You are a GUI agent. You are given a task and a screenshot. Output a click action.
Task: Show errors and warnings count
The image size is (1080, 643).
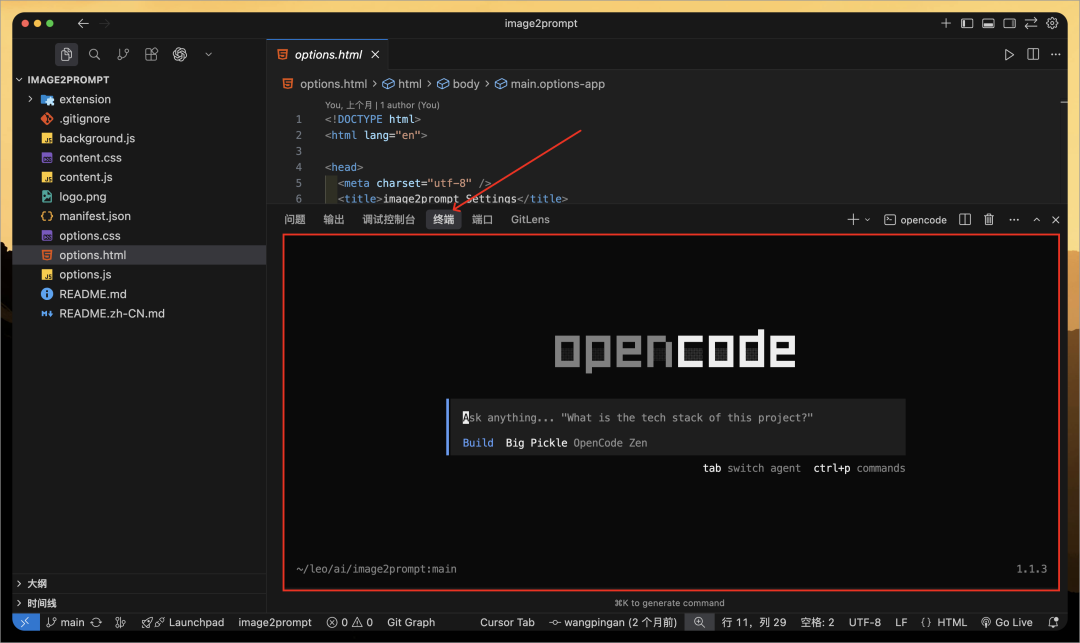(x=350, y=622)
